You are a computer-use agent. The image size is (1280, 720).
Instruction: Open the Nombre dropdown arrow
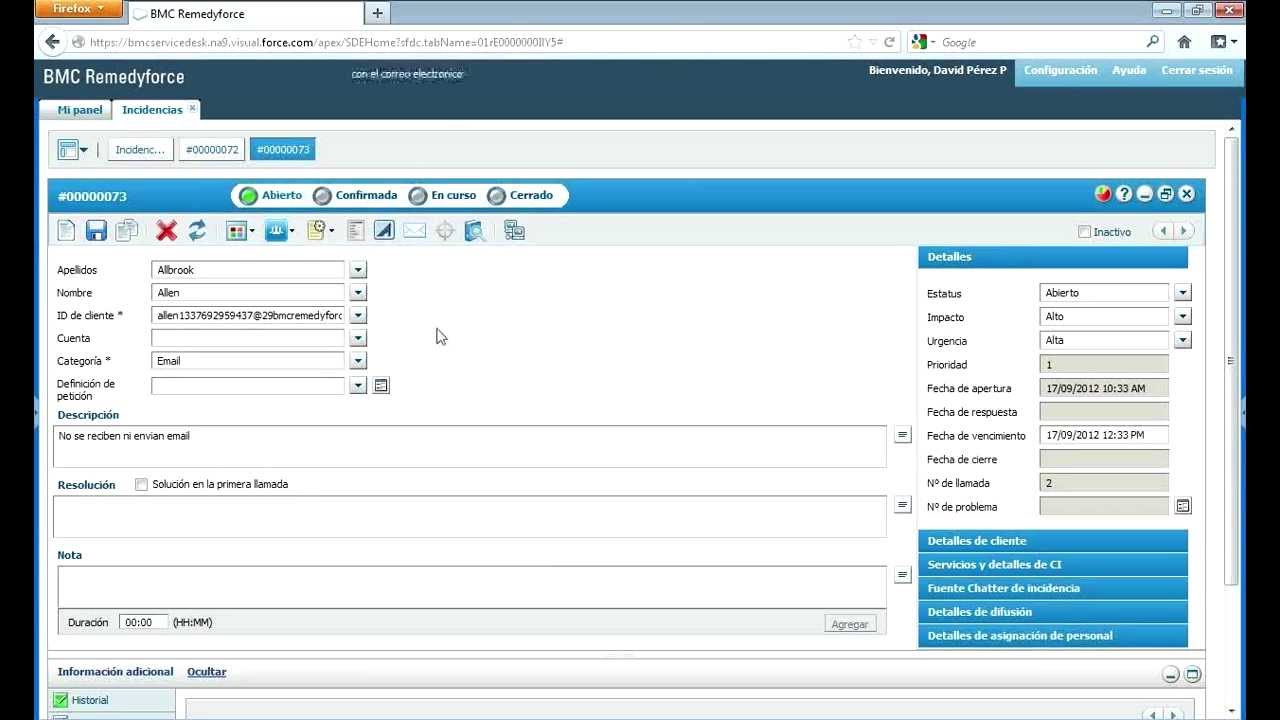pos(358,293)
